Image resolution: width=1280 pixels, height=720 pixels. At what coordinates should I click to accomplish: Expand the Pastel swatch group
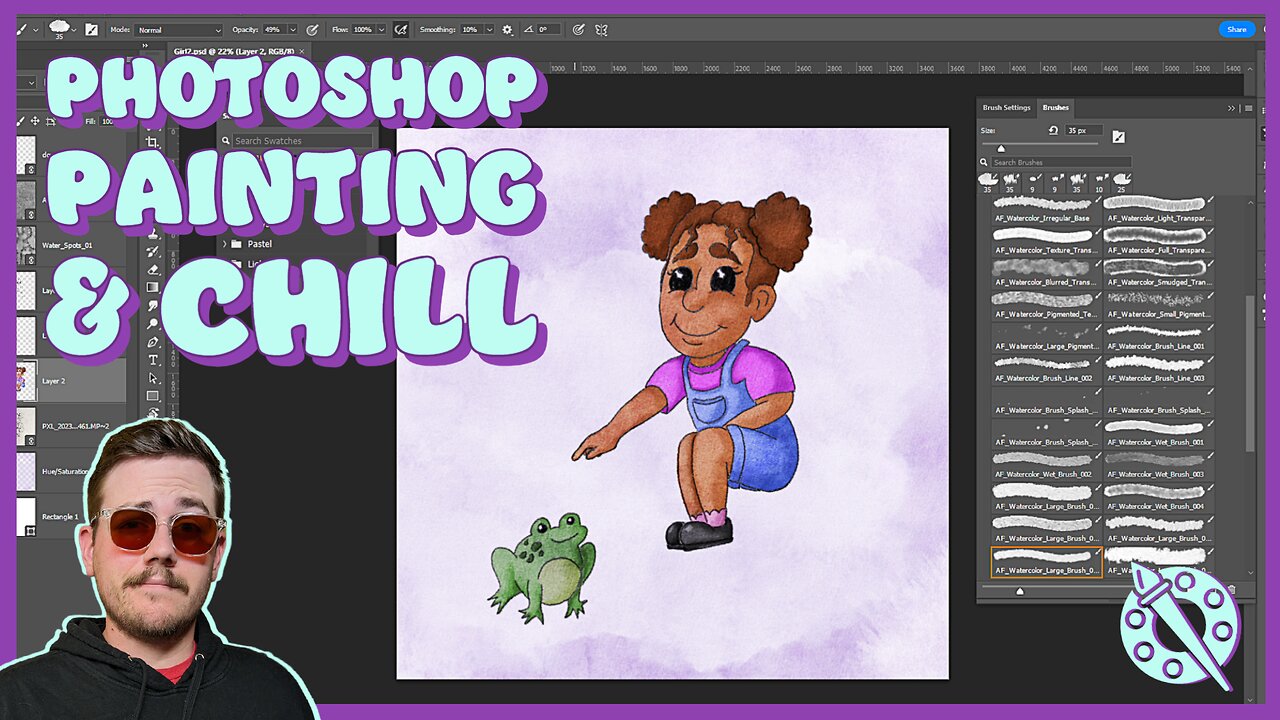224,244
